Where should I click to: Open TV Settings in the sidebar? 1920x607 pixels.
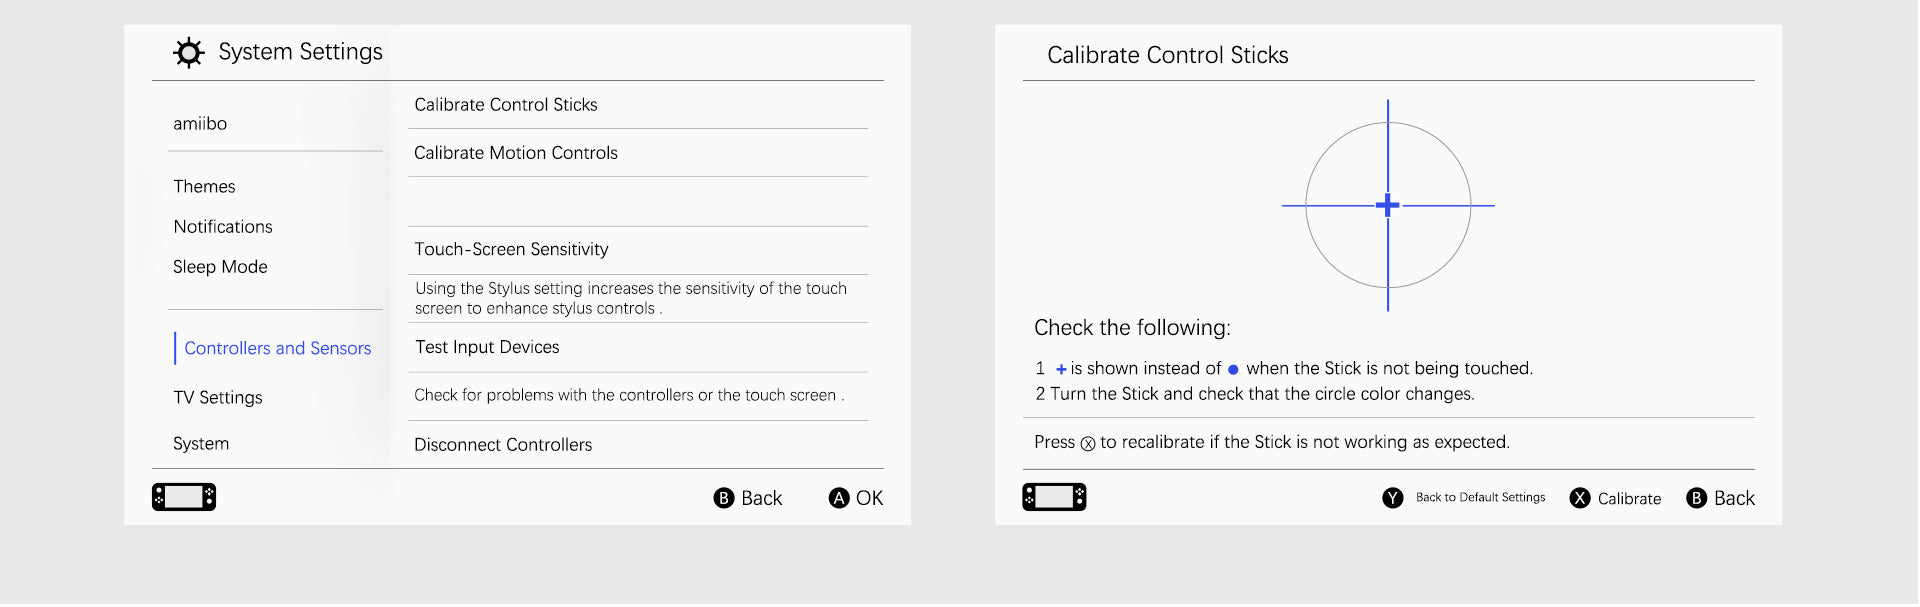(x=218, y=398)
